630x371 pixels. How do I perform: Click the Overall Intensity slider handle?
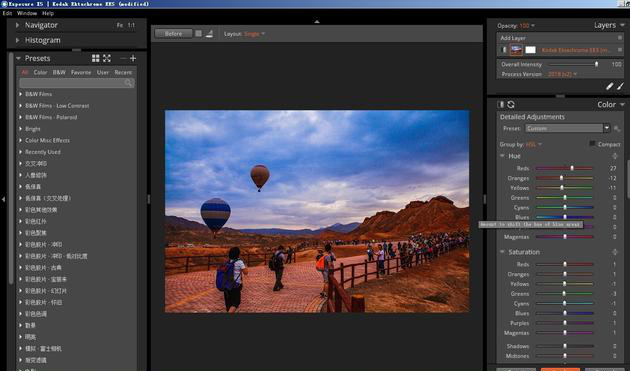[x=596, y=64]
